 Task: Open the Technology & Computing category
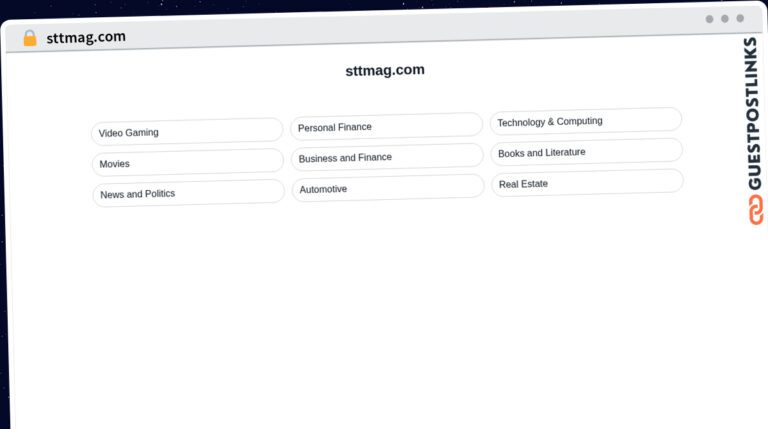click(x=586, y=121)
